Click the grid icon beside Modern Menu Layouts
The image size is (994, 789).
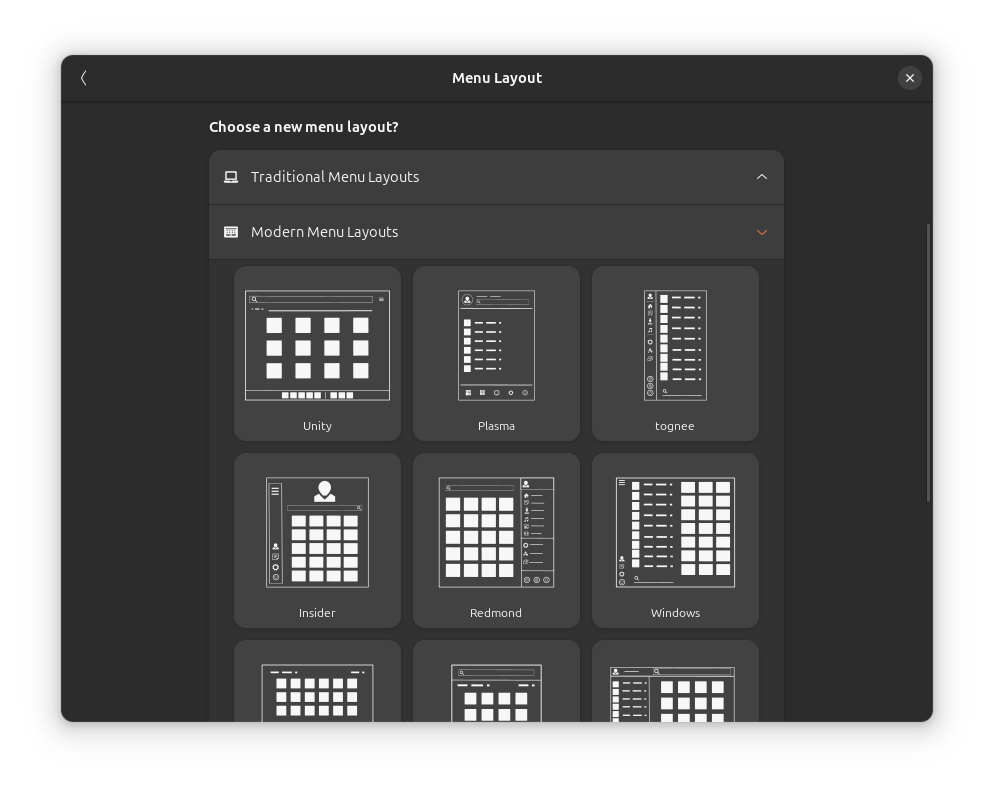(231, 231)
